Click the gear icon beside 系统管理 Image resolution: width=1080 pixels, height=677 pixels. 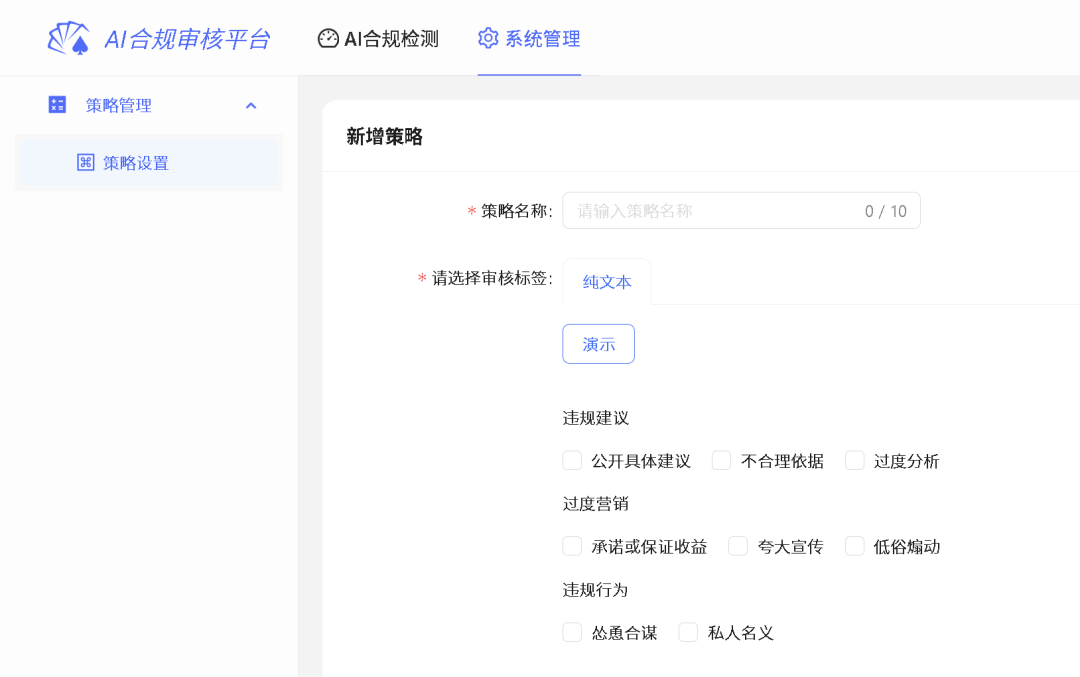pos(488,39)
